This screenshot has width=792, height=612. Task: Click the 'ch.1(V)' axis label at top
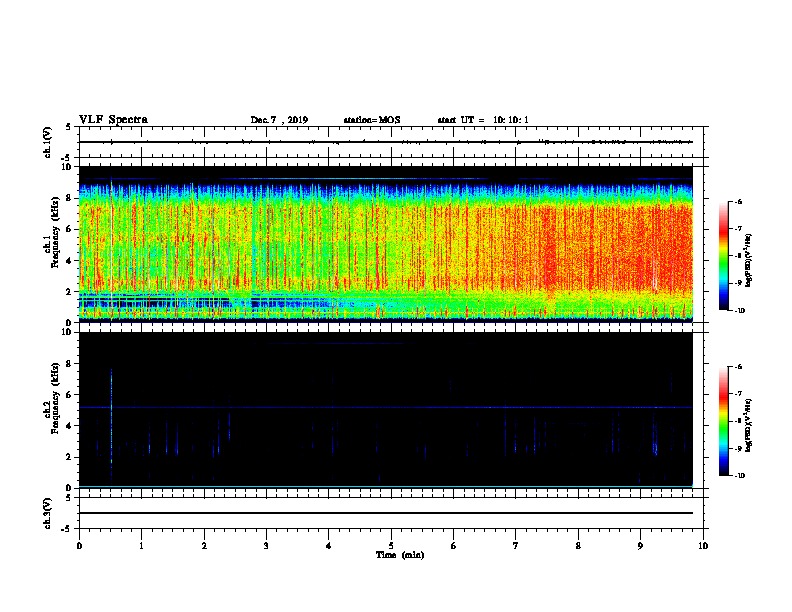tap(48, 142)
